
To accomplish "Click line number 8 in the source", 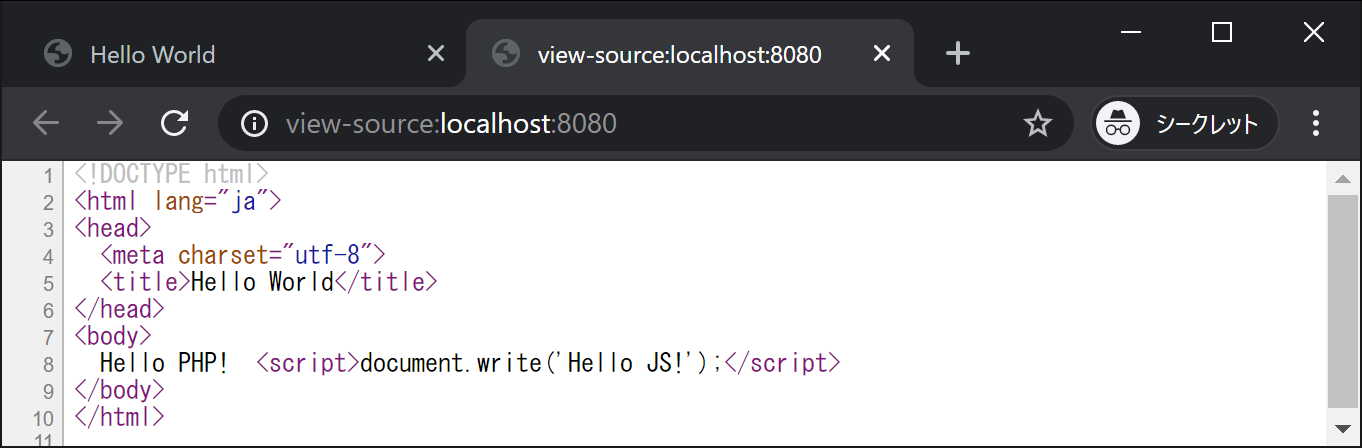I will click(48, 363).
